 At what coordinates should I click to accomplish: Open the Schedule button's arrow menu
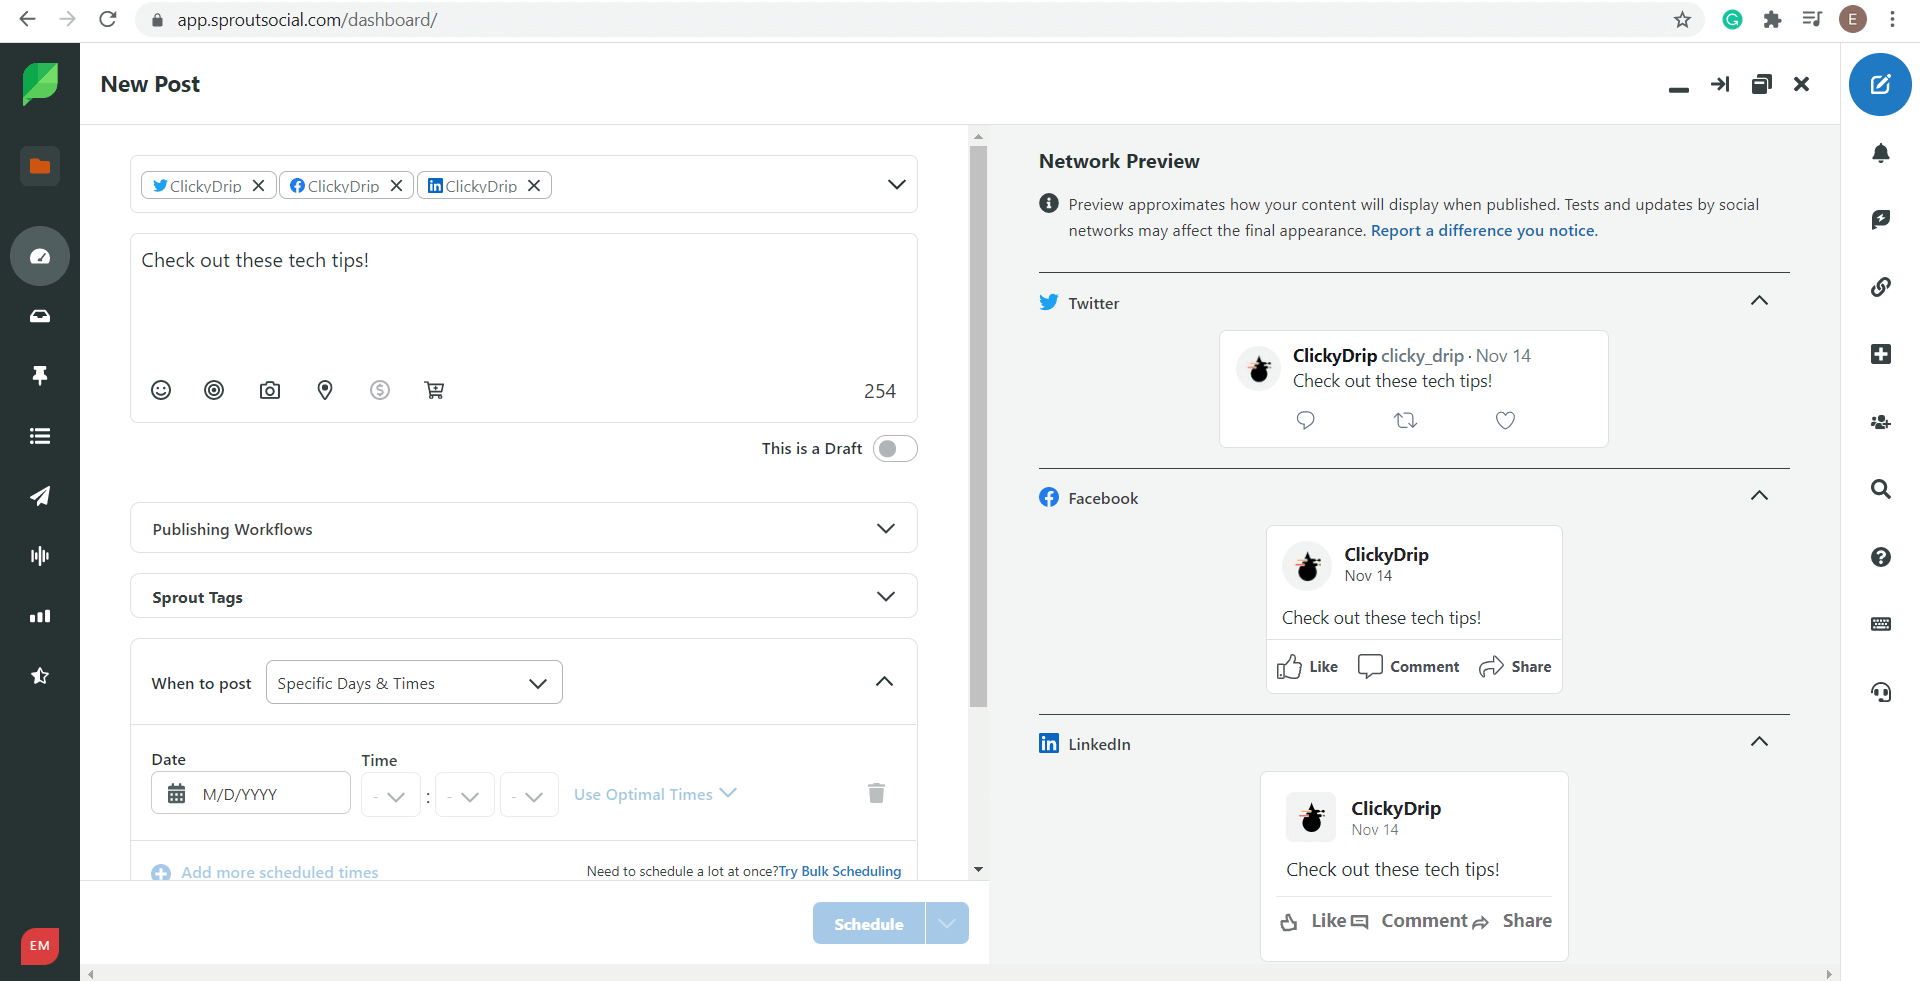[947, 923]
